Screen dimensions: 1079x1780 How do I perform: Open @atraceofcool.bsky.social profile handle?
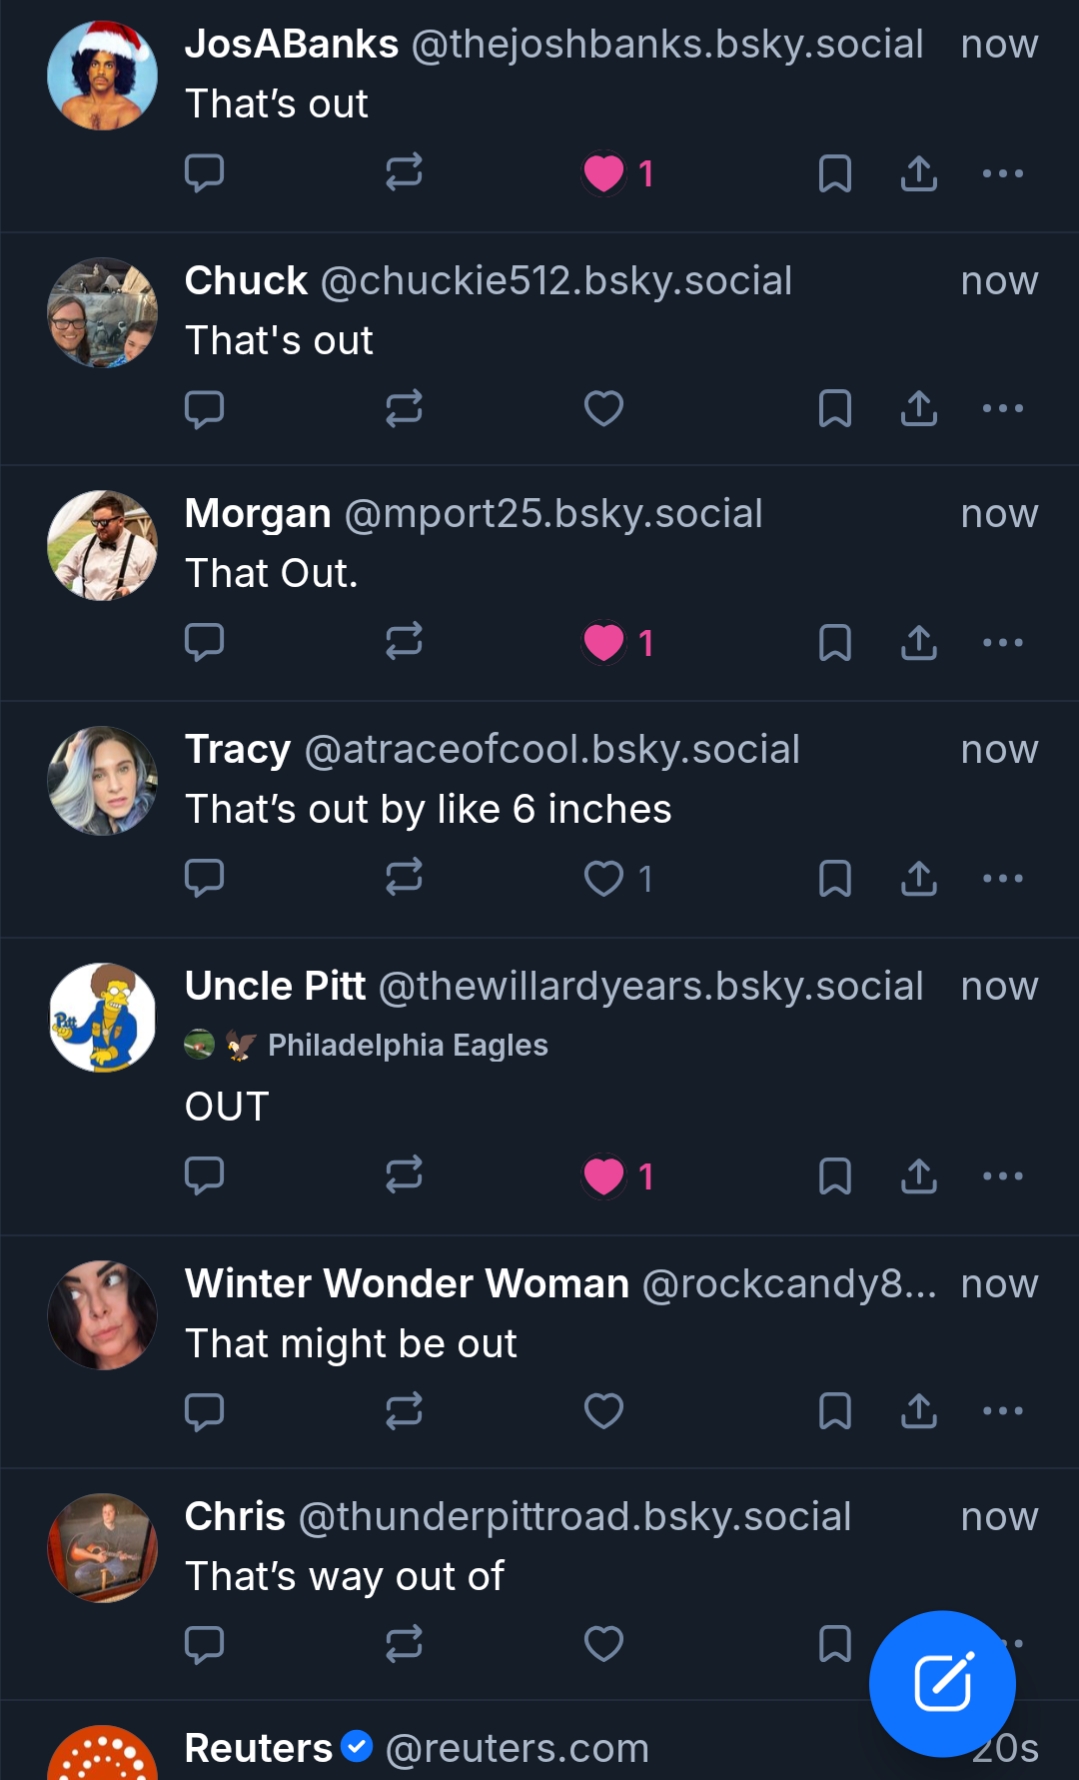click(551, 749)
